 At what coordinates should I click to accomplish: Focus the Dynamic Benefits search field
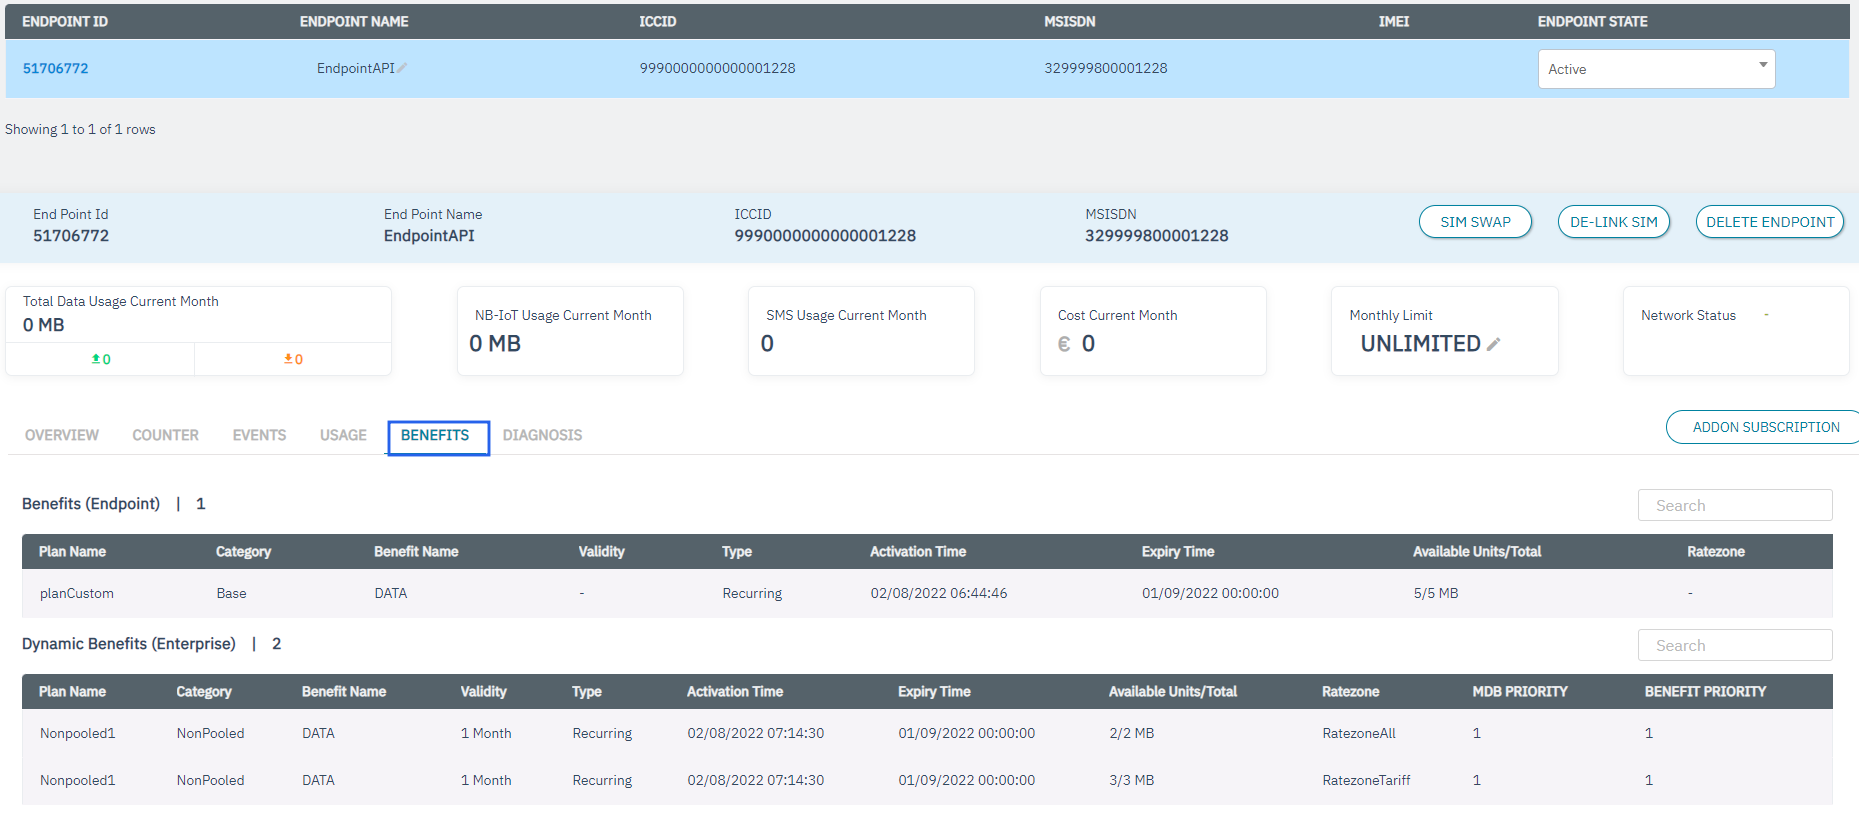tap(1734, 646)
